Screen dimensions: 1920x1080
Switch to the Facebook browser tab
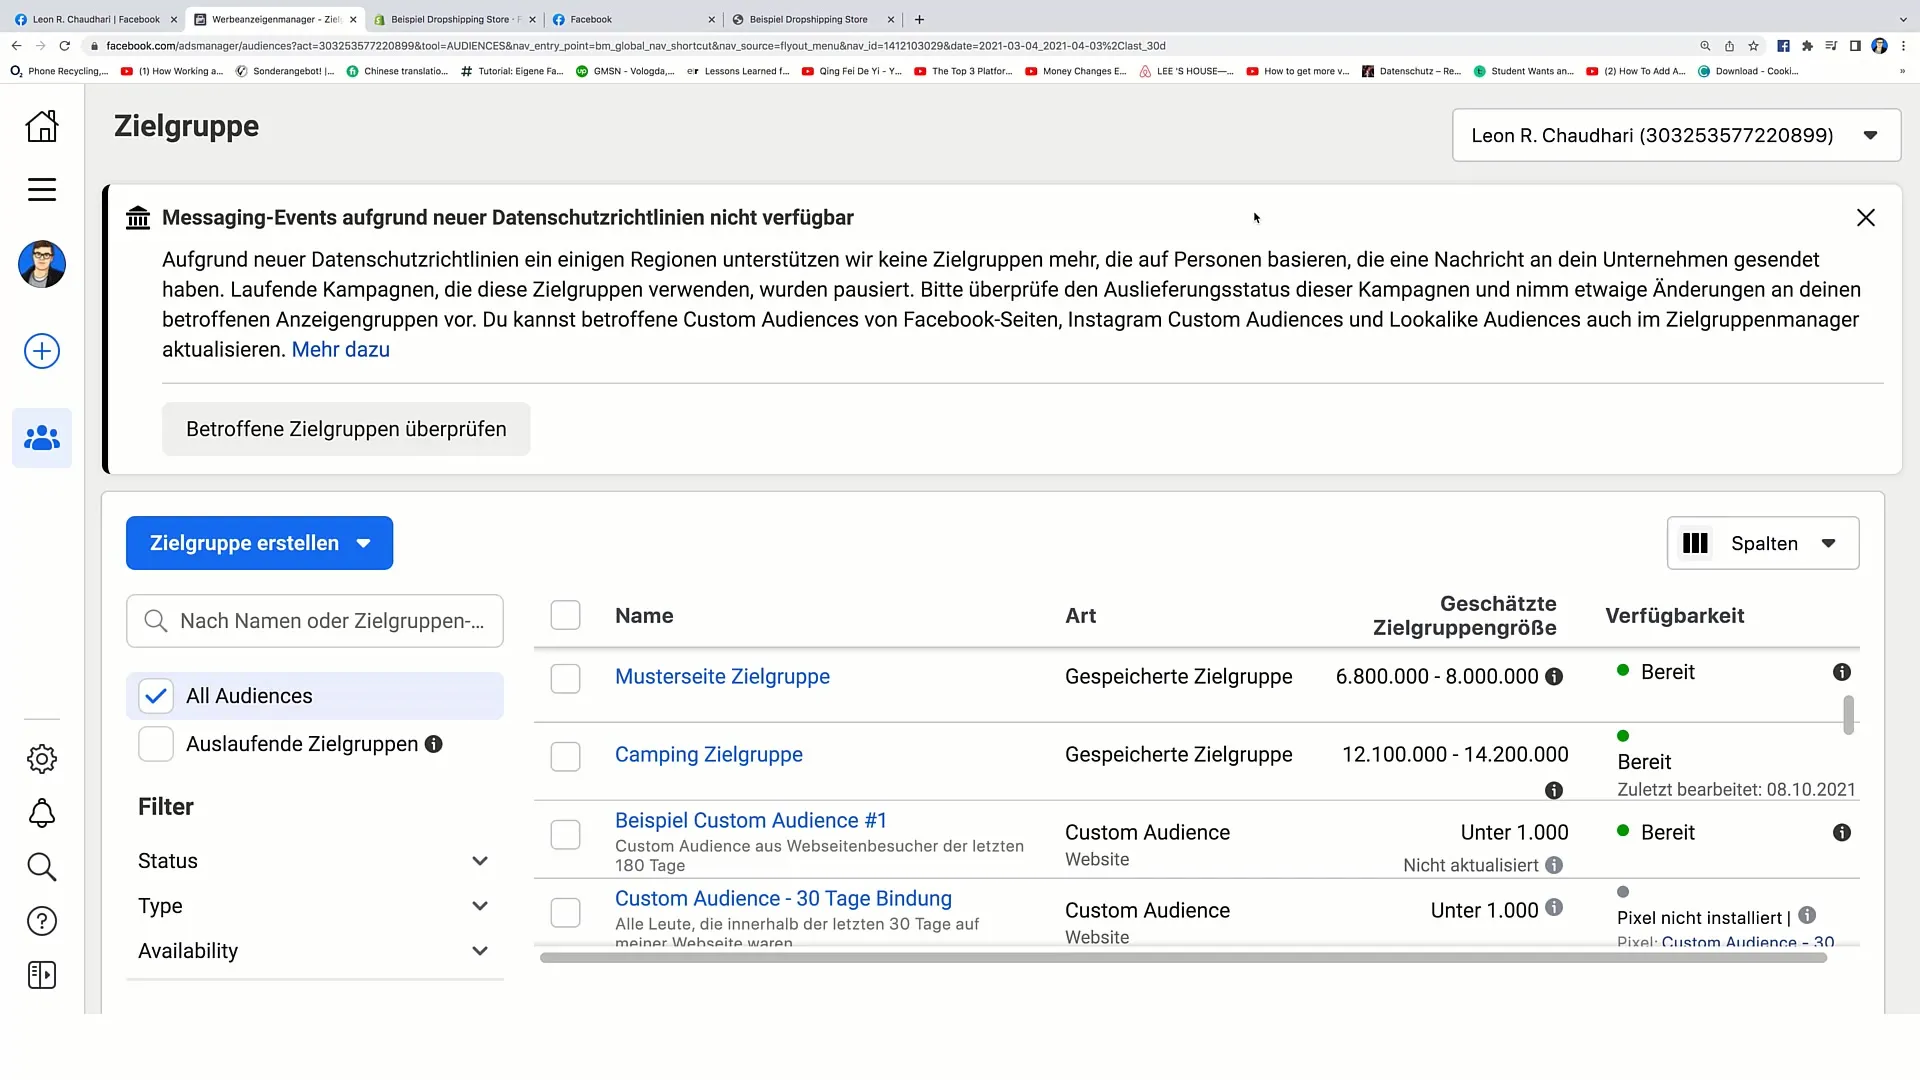(x=632, y=19)
